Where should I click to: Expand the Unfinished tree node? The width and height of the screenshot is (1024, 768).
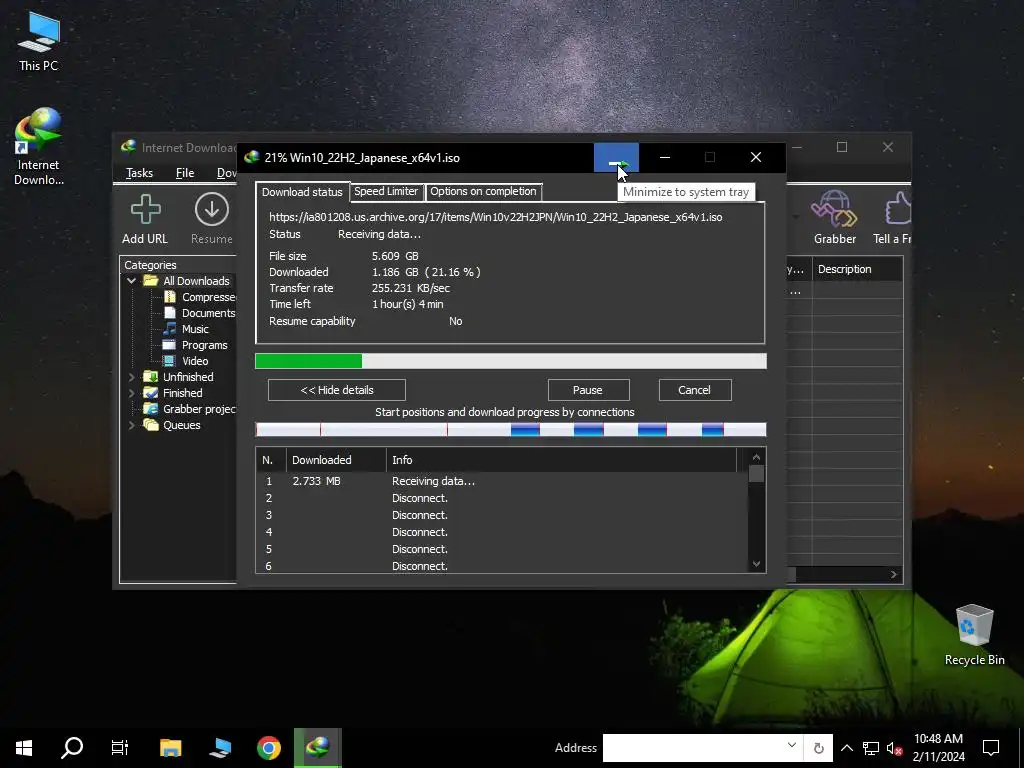pyautogui.click(x=131, y=377)
